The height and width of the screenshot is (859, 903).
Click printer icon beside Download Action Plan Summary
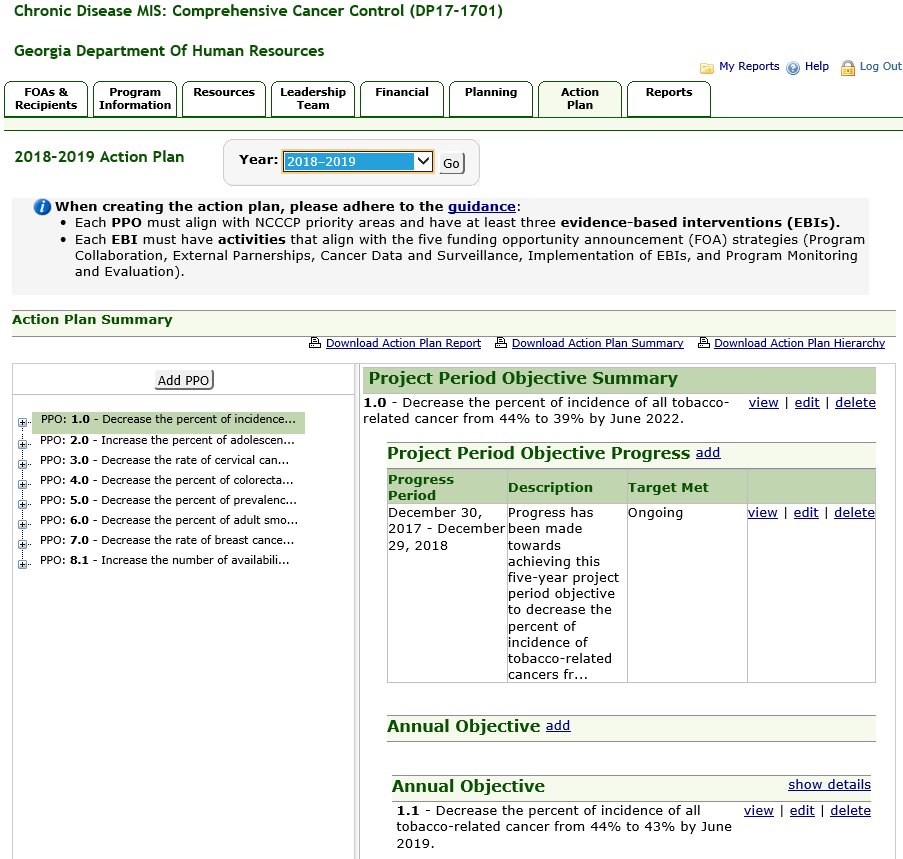pos(501,343)
